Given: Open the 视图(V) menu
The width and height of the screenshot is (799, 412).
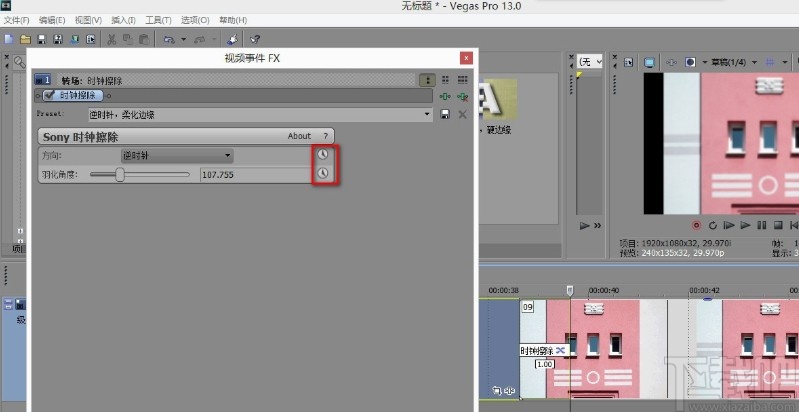Looking at the screenshot, I should 88,20.
